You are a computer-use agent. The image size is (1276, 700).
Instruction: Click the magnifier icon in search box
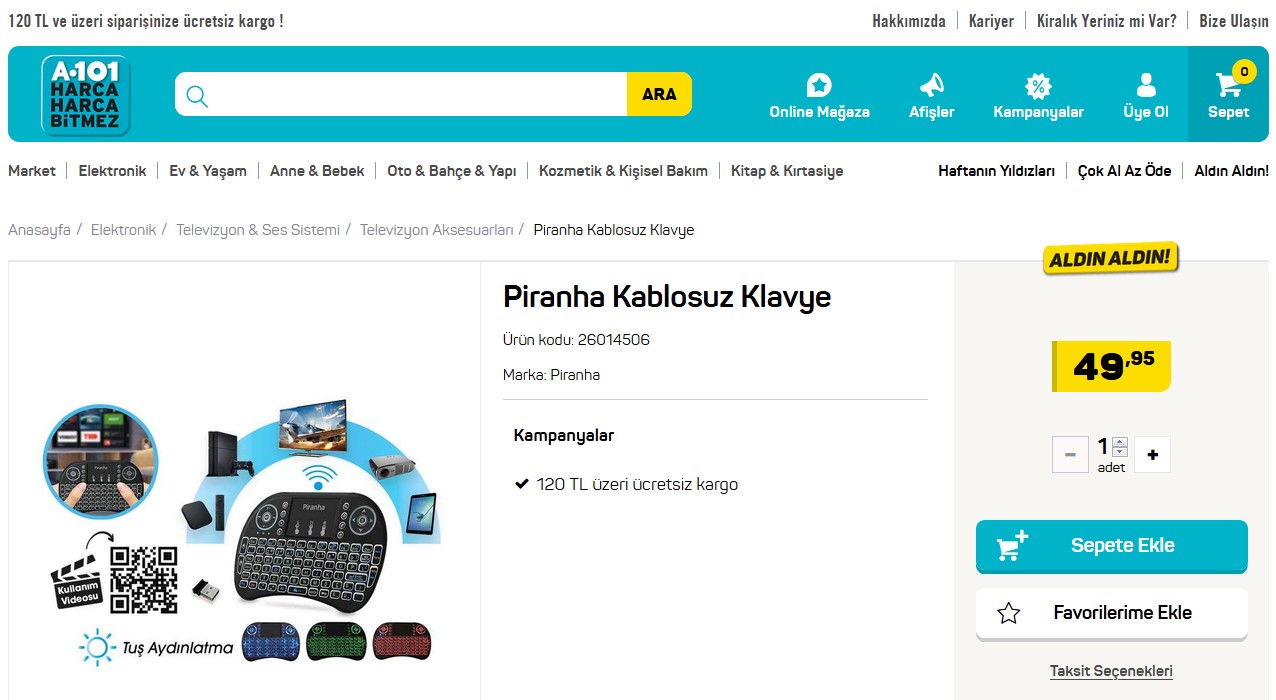(x=197, y=95)
